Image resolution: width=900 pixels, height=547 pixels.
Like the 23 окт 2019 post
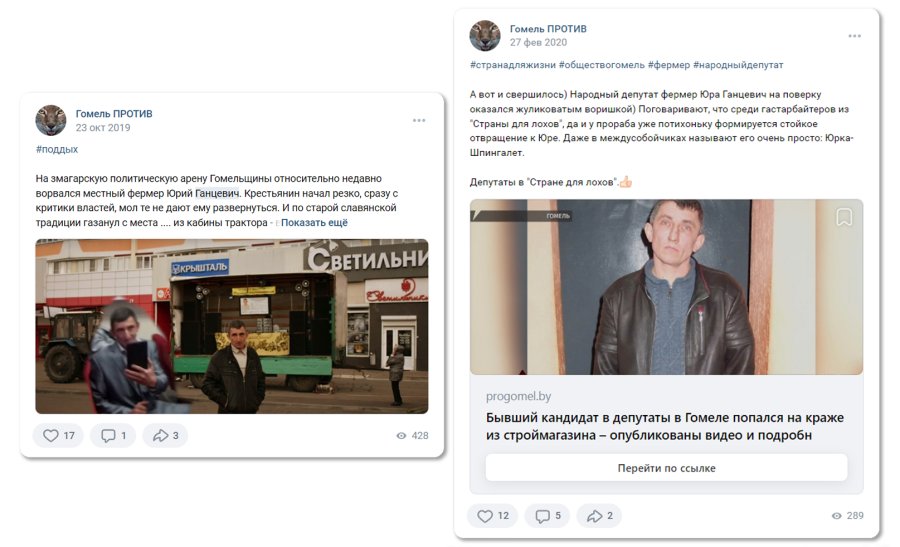click(58, 435)
